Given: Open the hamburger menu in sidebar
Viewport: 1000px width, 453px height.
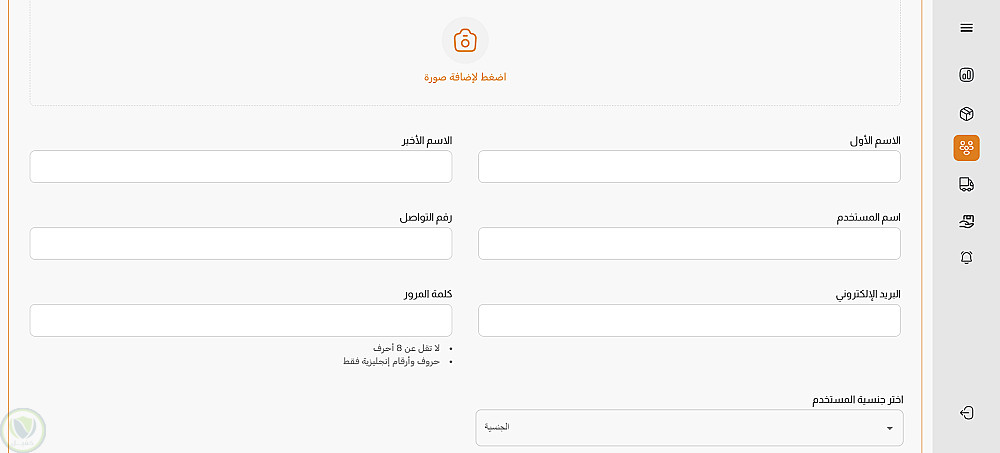Looking at the screenshot, I should pyautogui.click(x=966, y=28).
